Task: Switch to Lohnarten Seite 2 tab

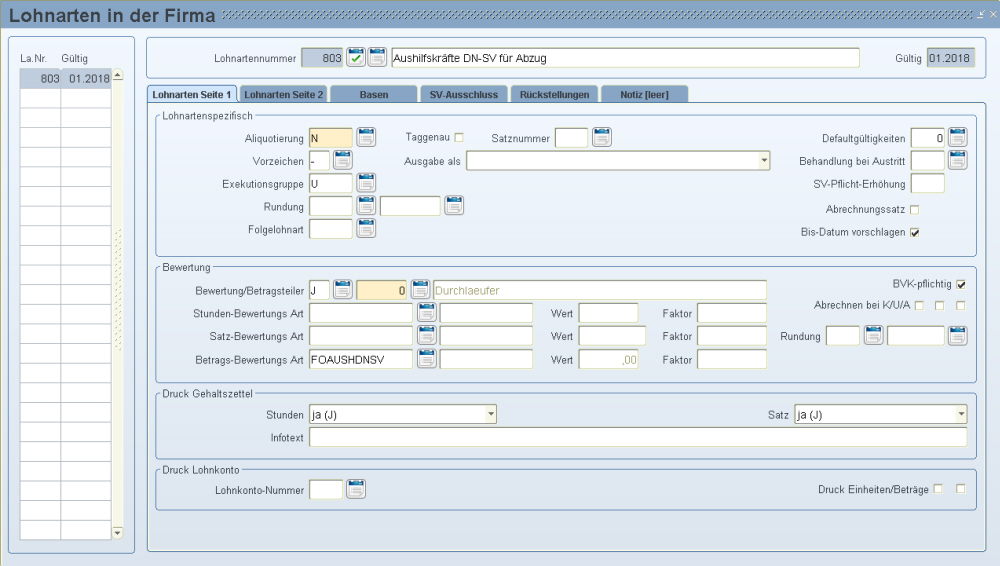Action: coord(284,94)
